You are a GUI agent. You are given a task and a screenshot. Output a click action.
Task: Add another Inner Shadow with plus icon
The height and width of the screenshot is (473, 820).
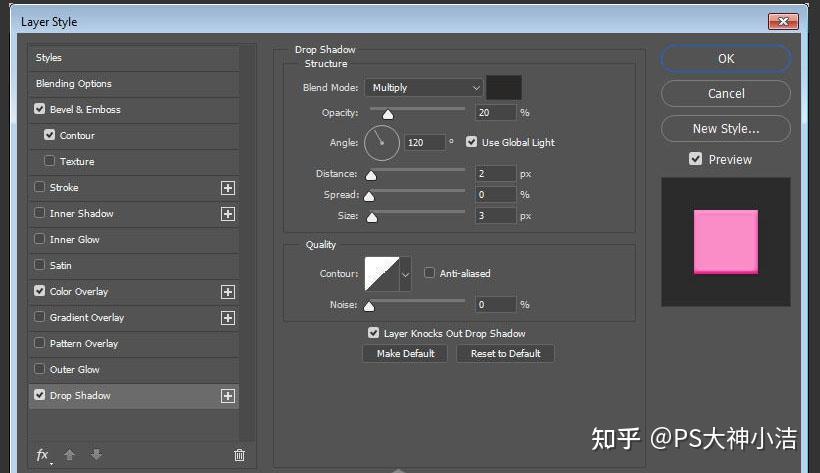pos(227,214)
